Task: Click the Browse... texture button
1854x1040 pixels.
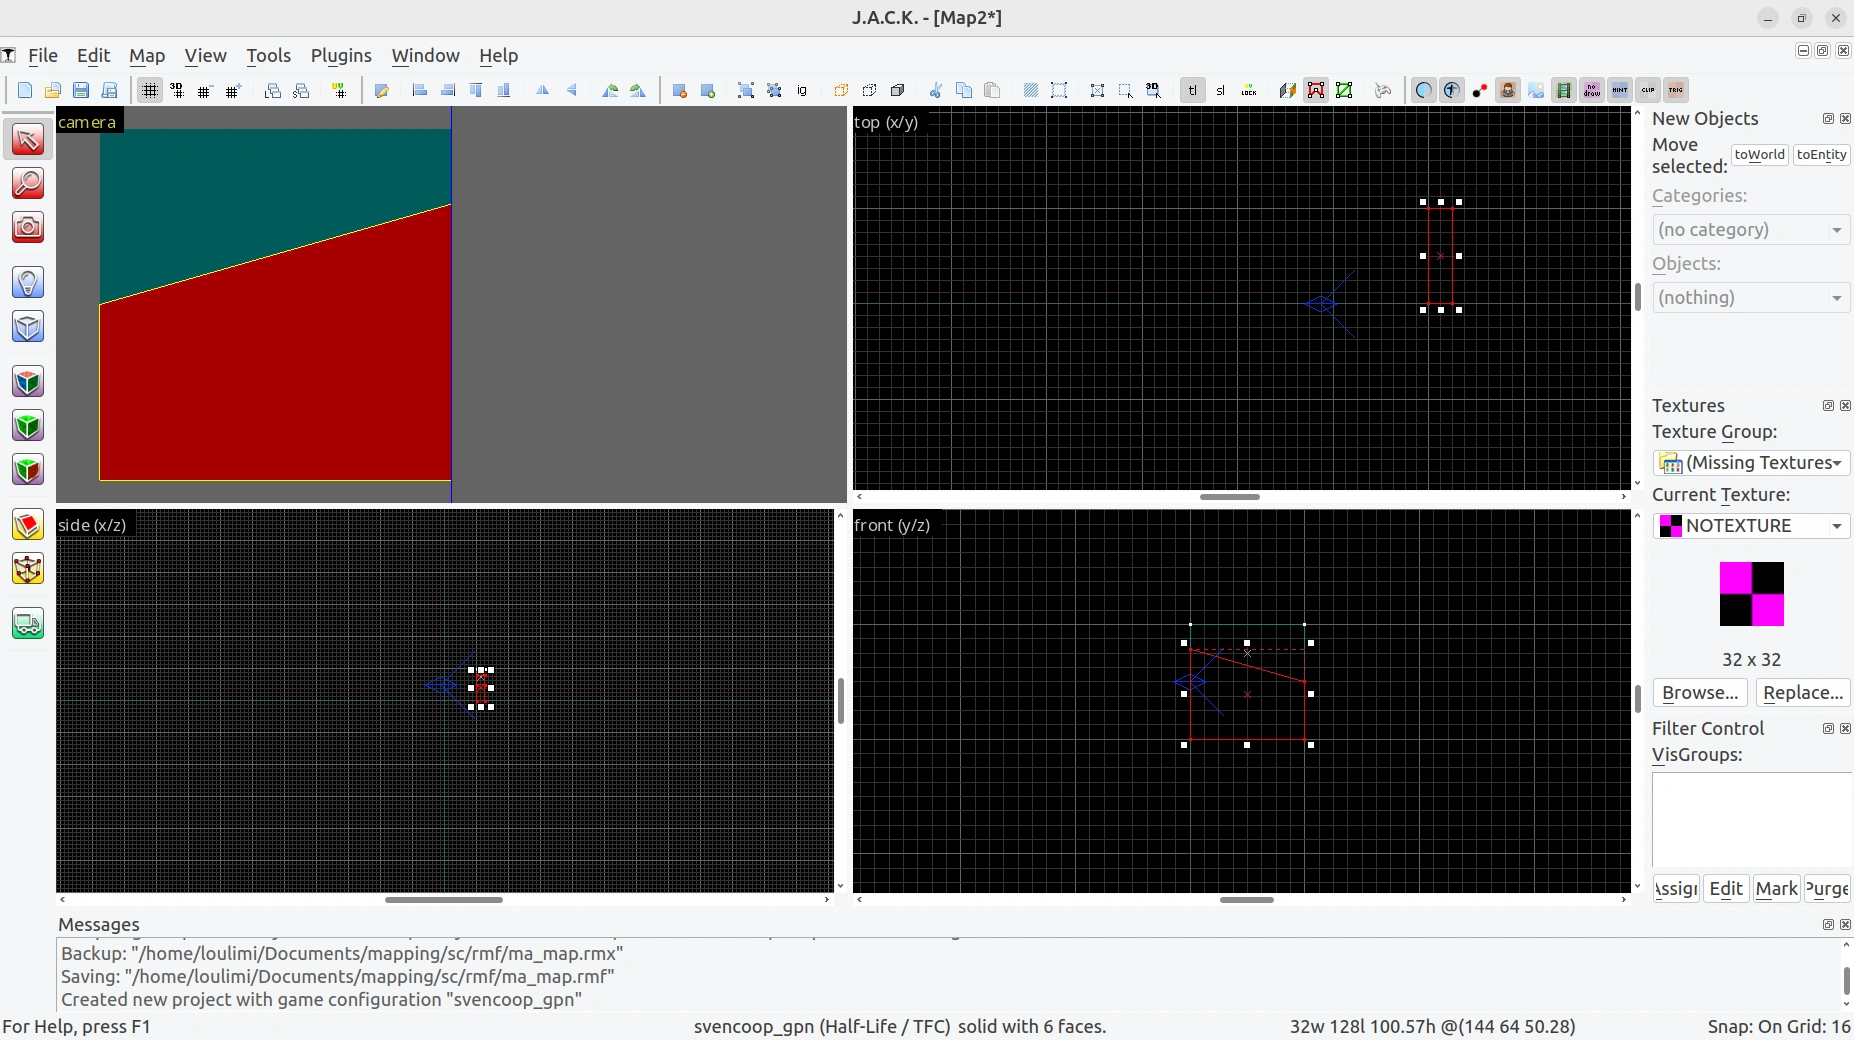Action: tap(1700, 693)
